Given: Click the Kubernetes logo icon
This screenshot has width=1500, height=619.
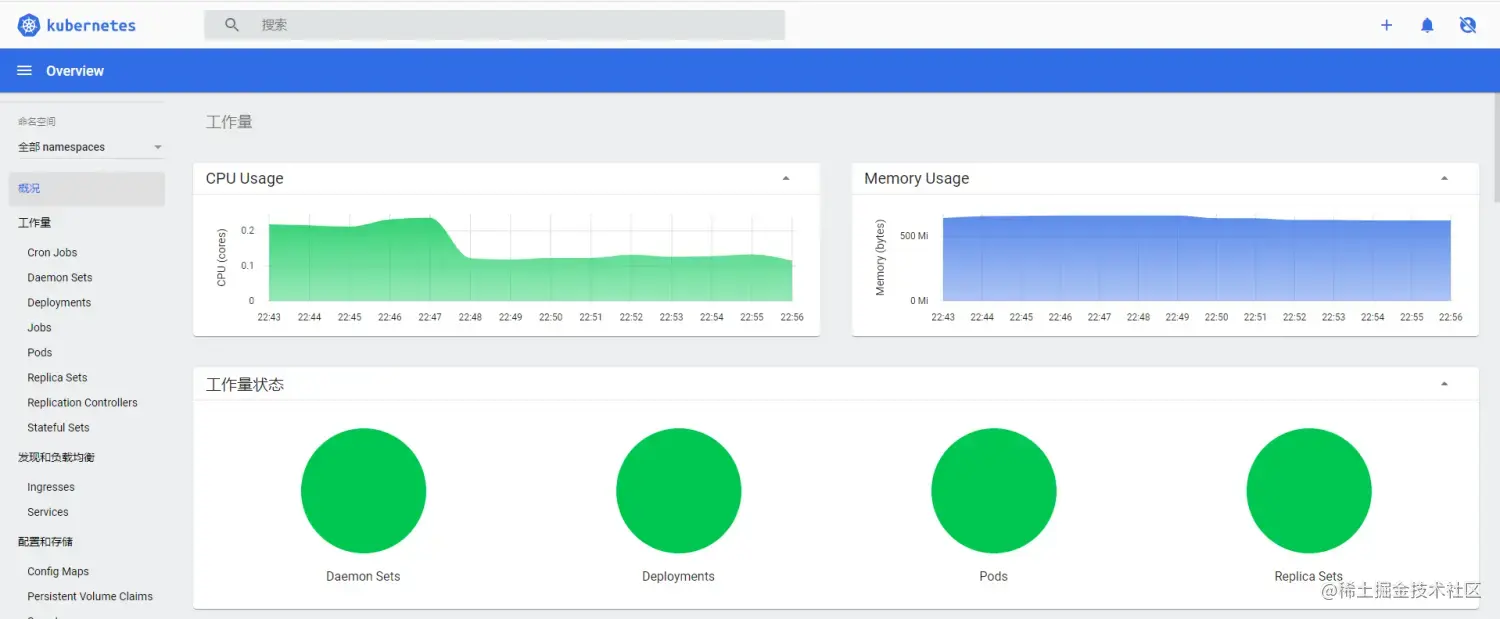Looking at the screenshot, I should (x=29, y=25).
